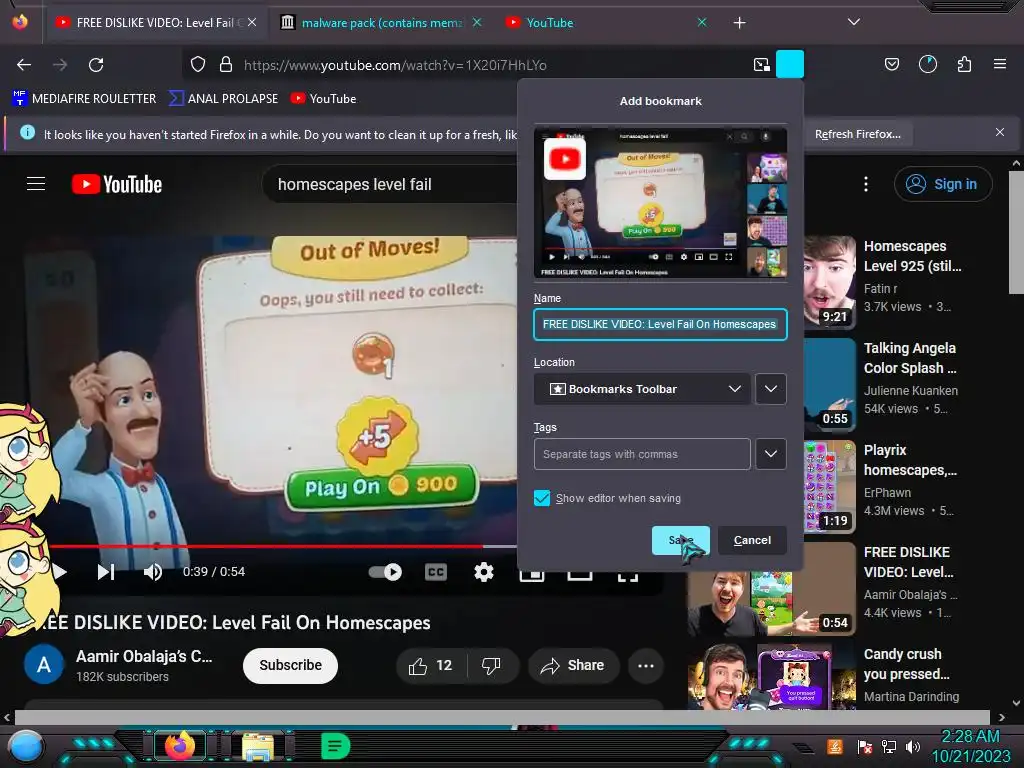This screenshot has height=768, width=1024.
Task: Open the video settings gear
Action: coord(484,572)
